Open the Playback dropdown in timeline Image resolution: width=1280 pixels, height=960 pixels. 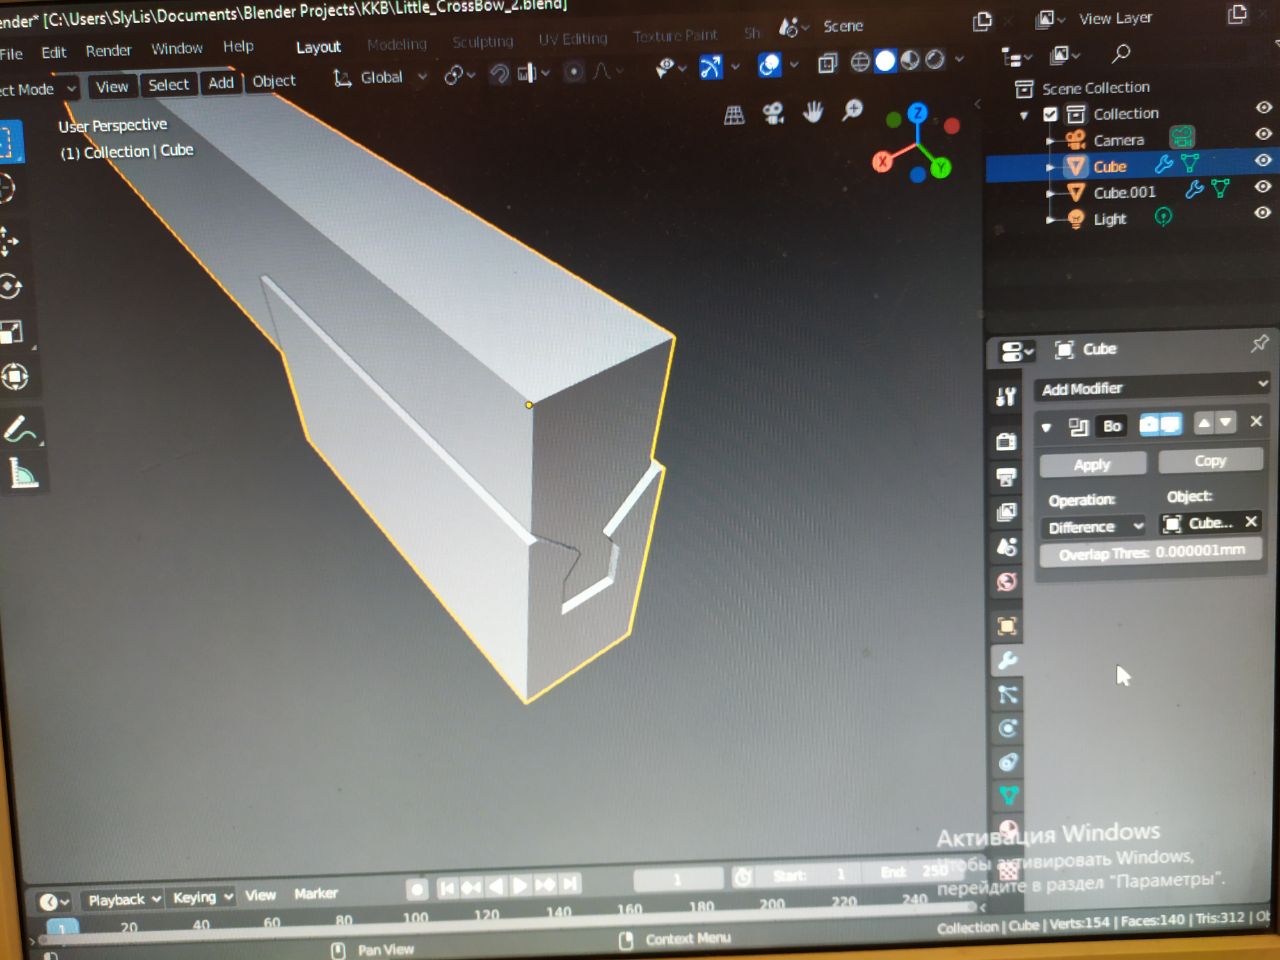[124, 899]
